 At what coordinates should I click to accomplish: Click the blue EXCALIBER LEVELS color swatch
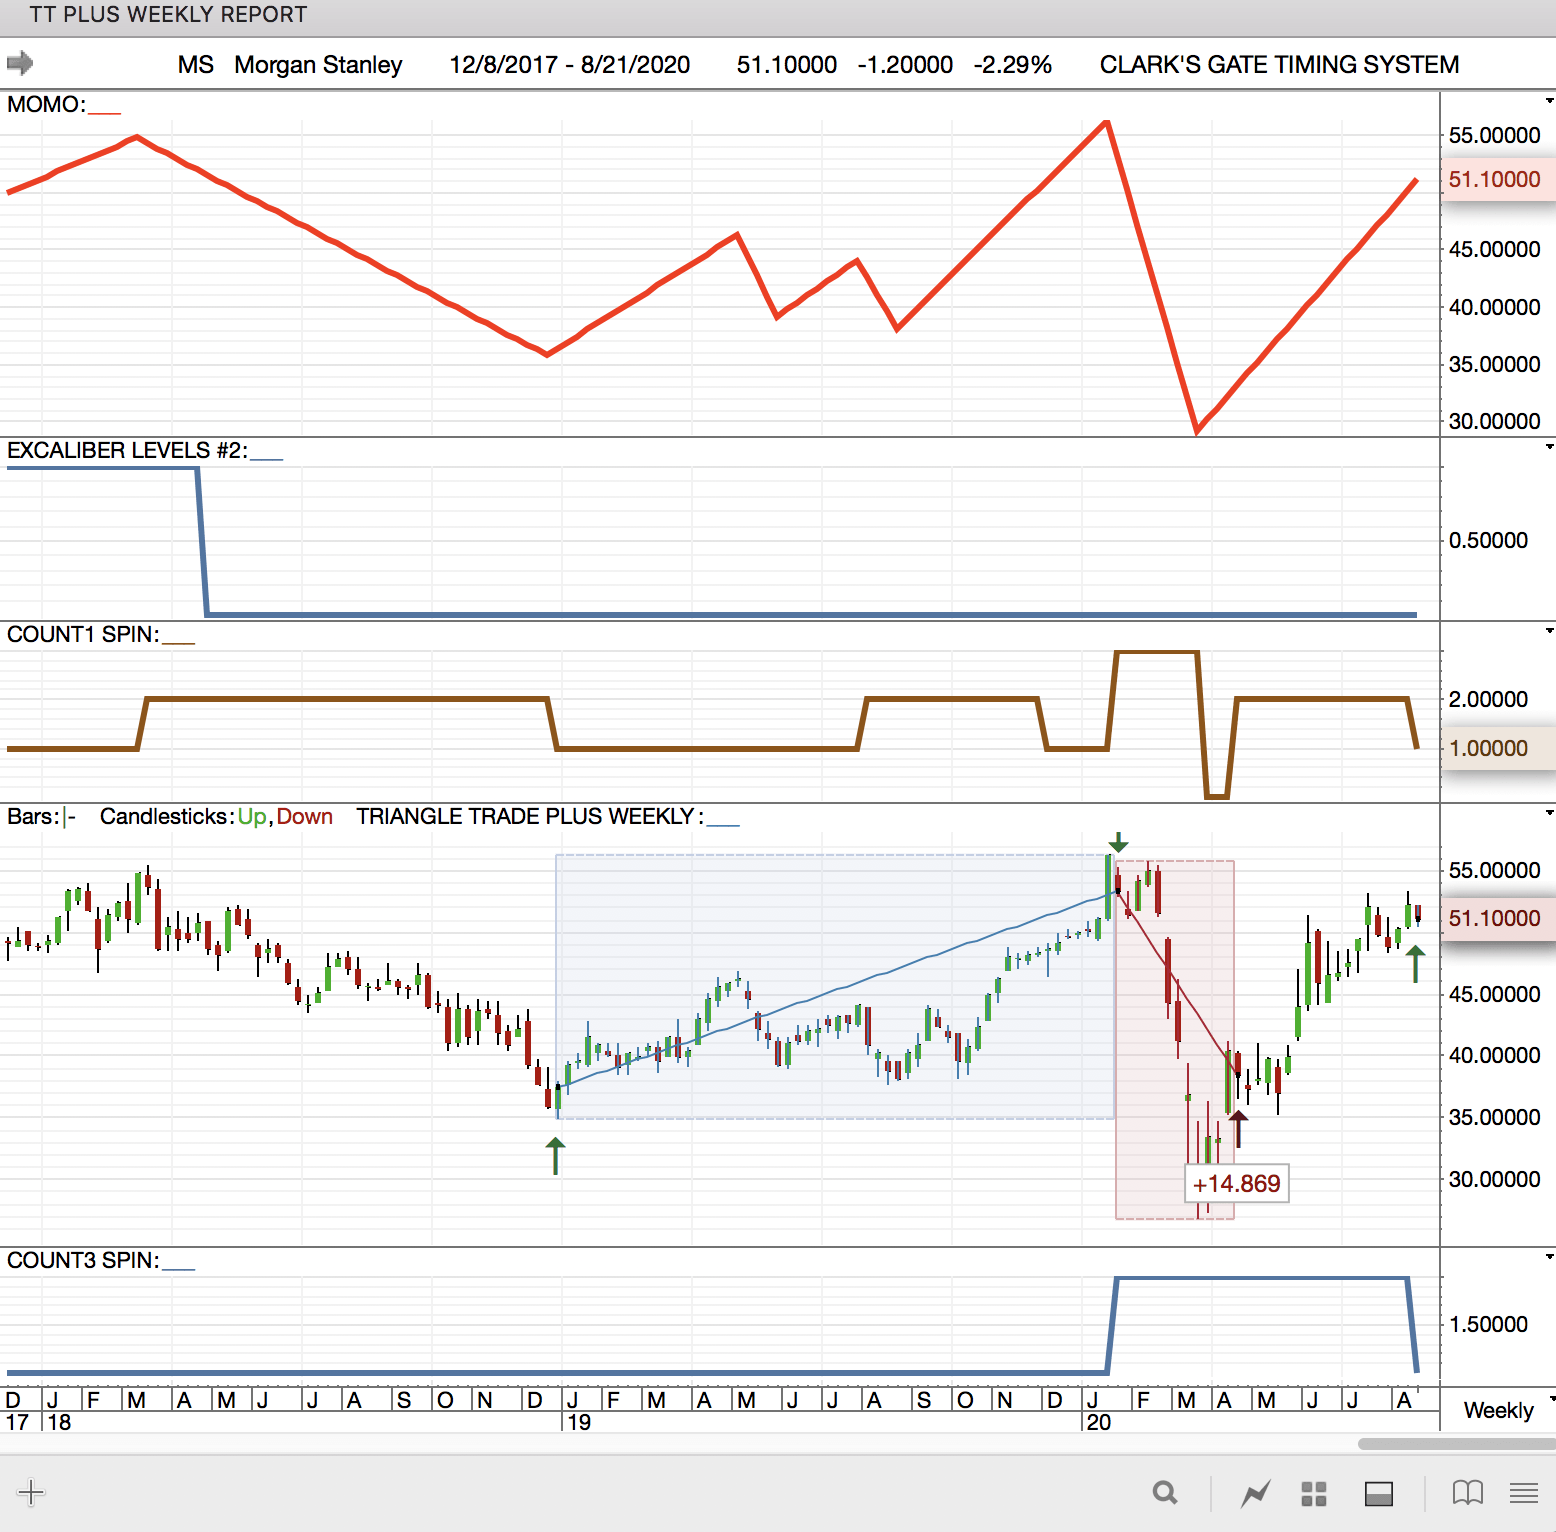coord(266,459)
